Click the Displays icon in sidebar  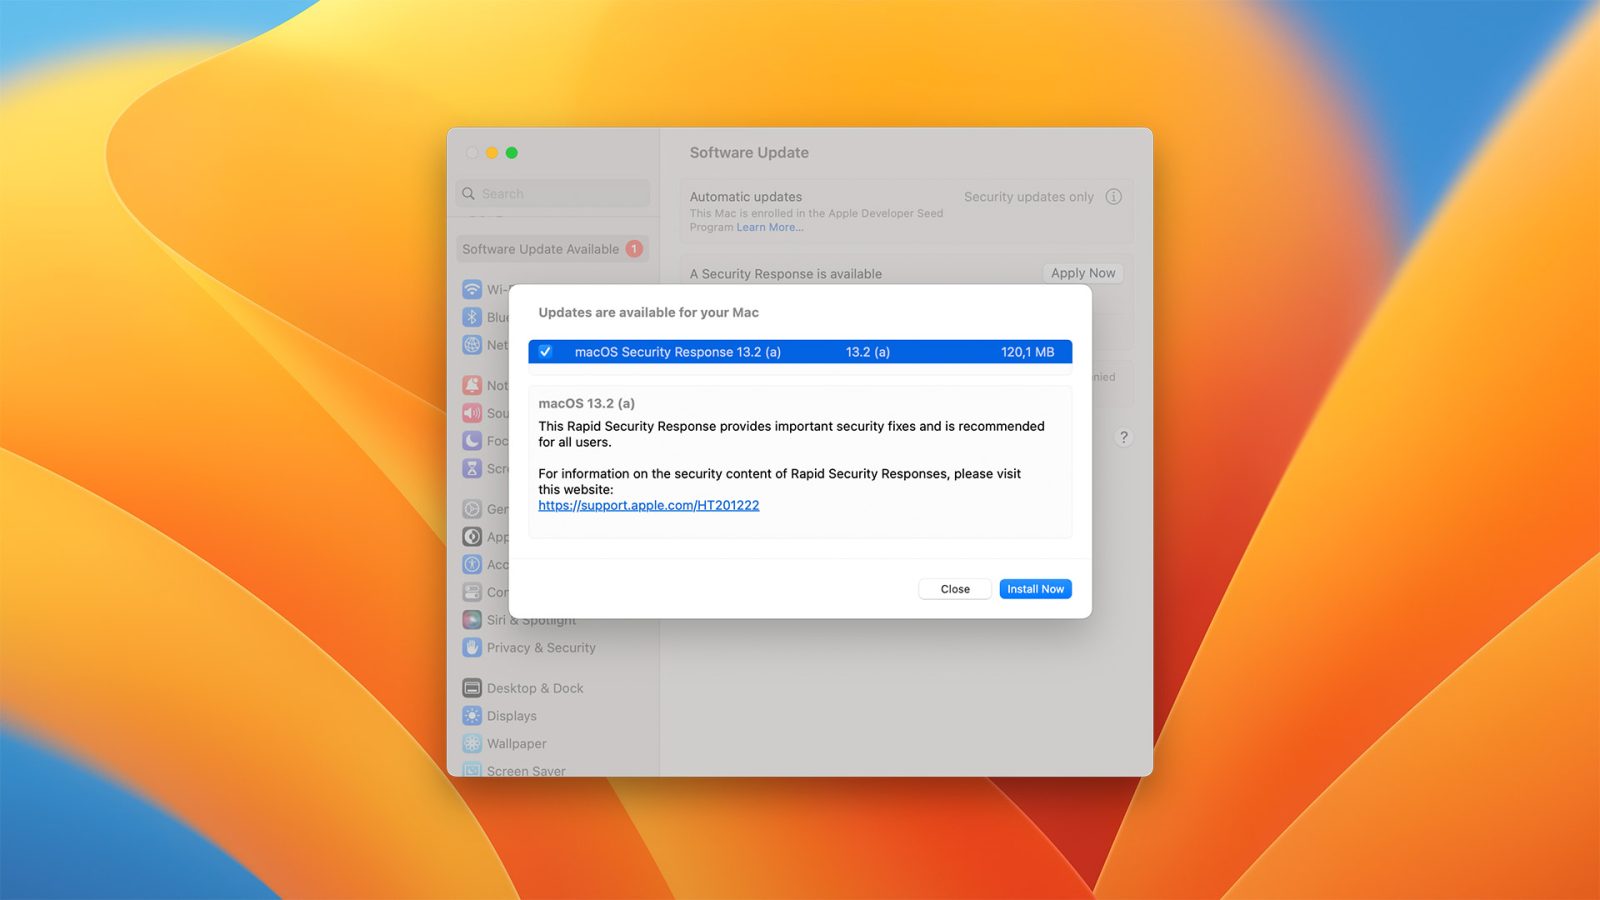pyautogui.click(x=472, y=716)
